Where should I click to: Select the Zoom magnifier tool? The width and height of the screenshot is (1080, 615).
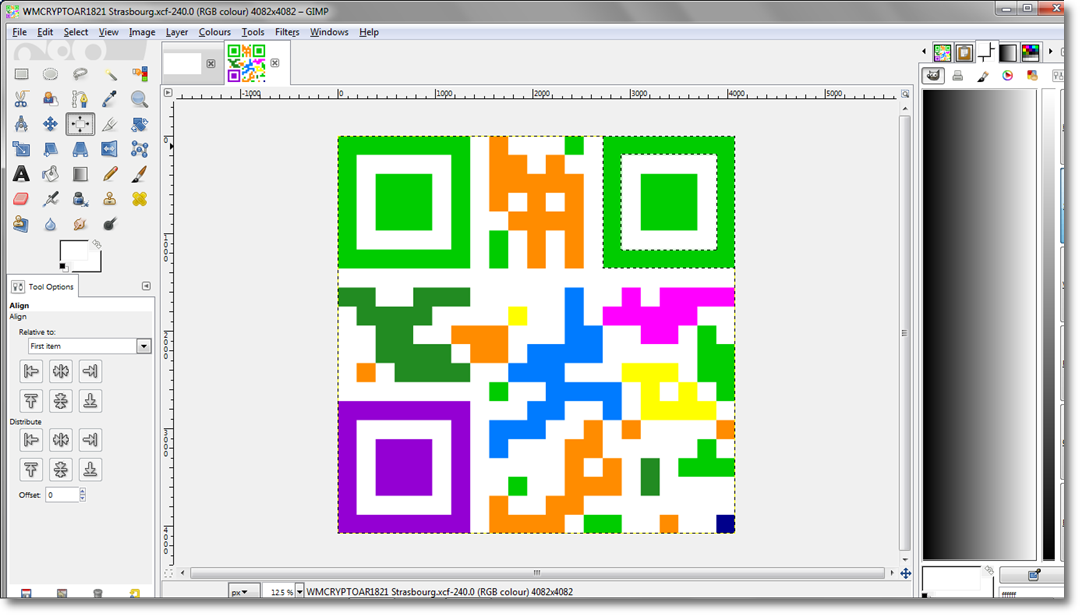pos(139,99)
